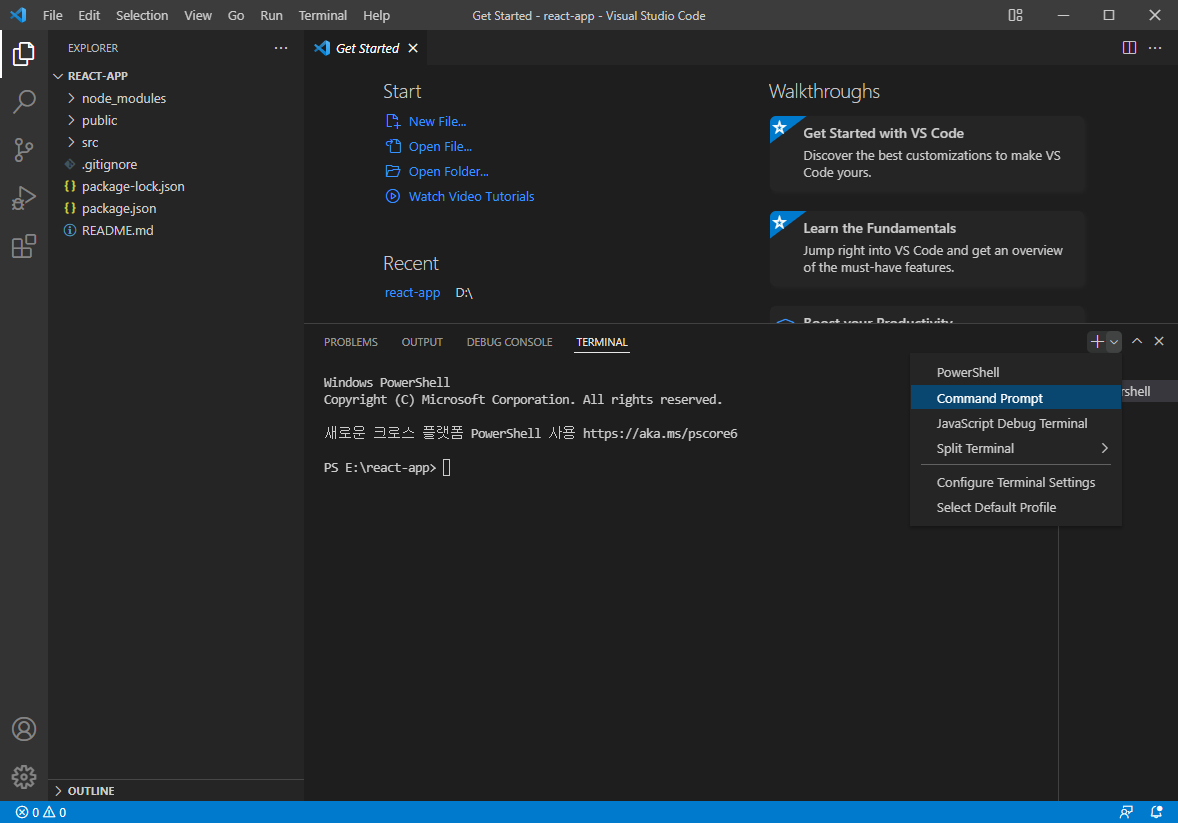Open the Terminal menu

click(323, 15)
